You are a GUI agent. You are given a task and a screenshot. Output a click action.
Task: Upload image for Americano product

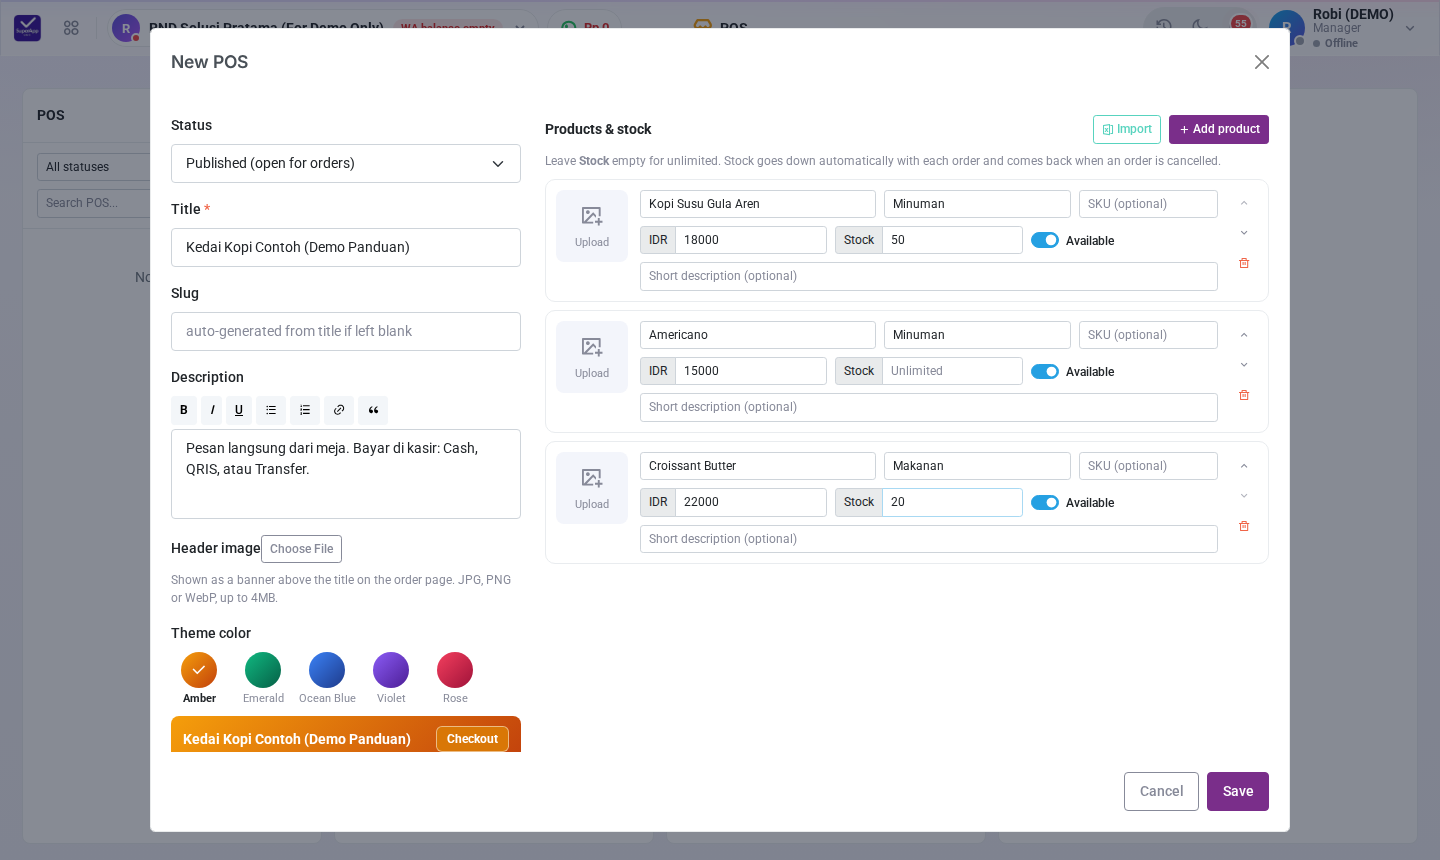pyautogui.click(x=592, y=357)
